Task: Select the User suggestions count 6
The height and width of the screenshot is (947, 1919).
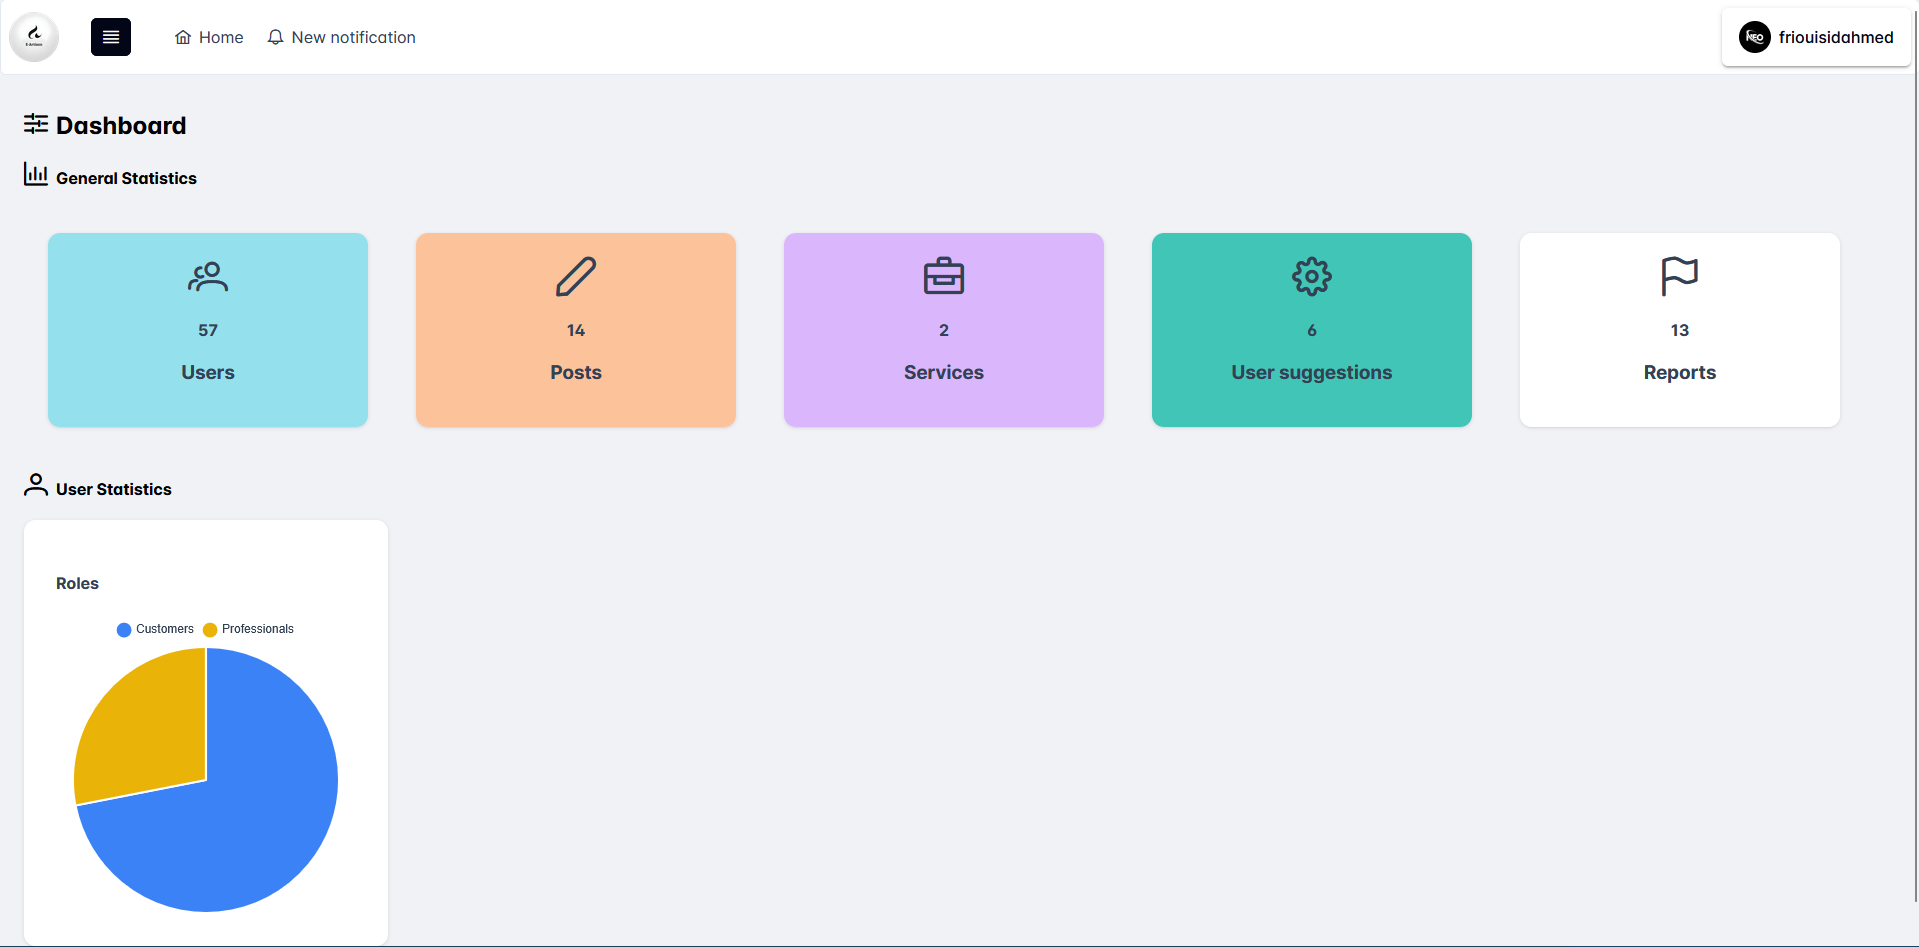Action: point(1312,330)
